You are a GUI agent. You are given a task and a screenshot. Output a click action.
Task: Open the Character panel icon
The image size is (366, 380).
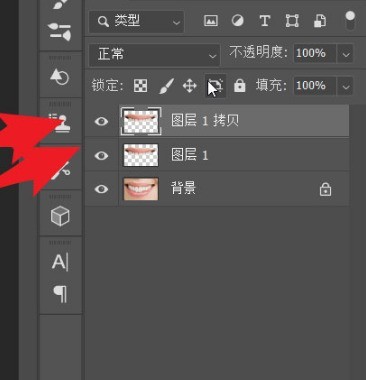tap(60, 262)
